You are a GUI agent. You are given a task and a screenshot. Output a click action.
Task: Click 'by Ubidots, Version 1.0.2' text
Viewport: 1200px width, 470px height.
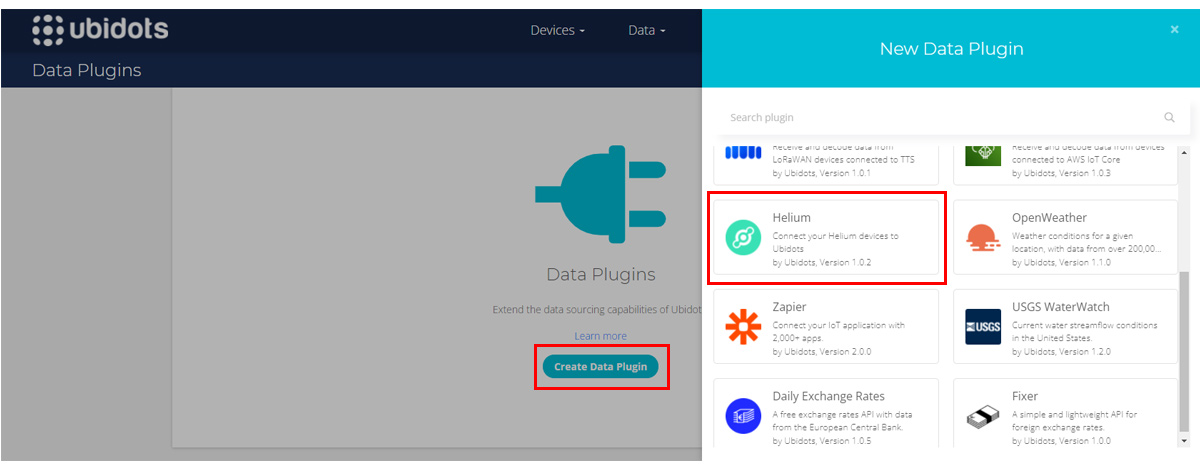(822, 263)
